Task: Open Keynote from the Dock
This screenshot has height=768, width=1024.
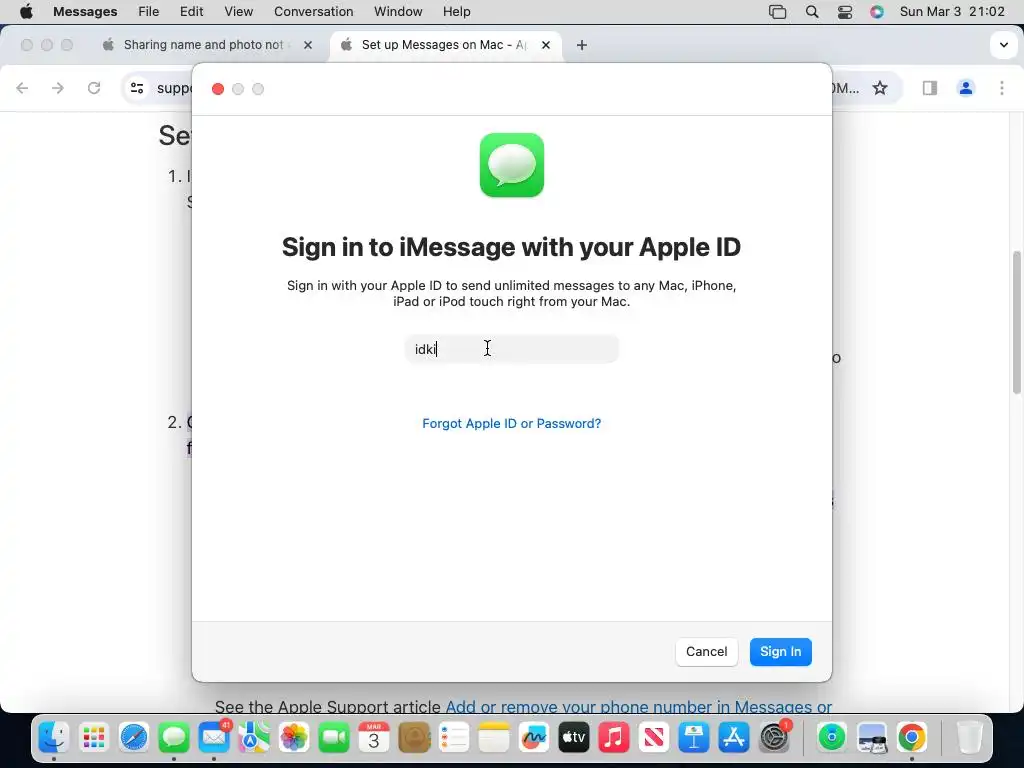Action: tap(694, 737)
